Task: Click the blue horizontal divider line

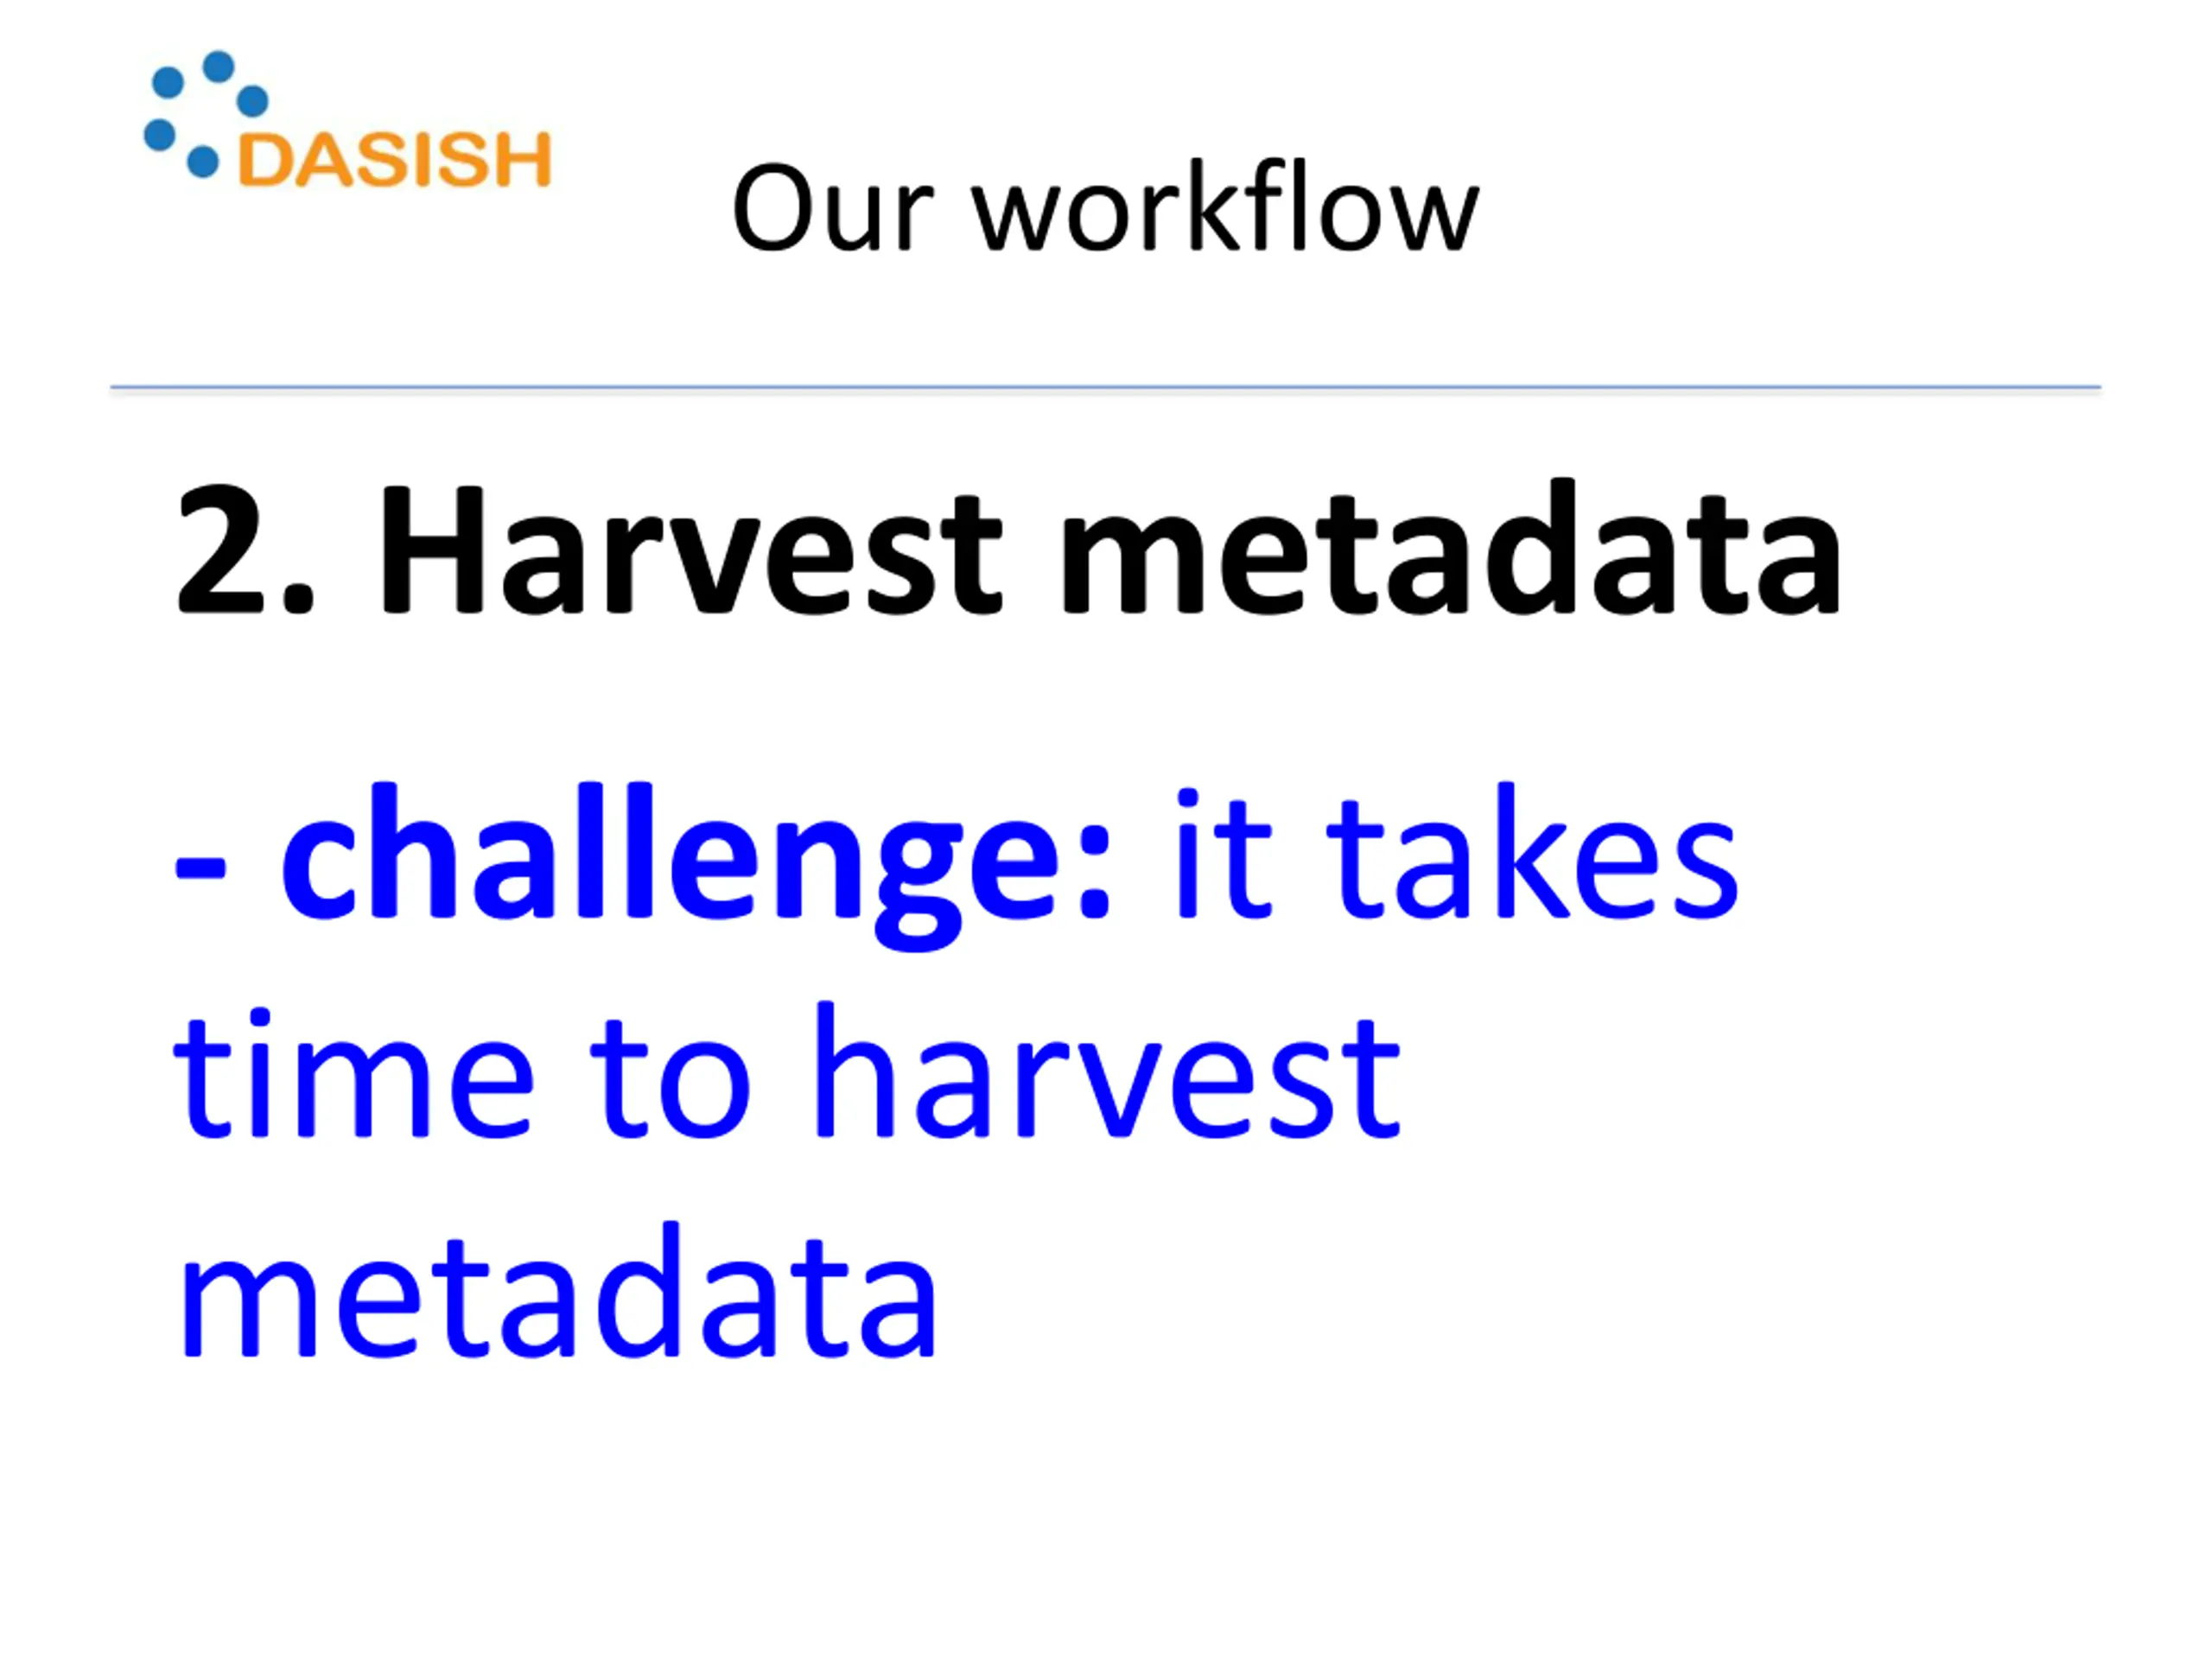Action: point(1105,387)
